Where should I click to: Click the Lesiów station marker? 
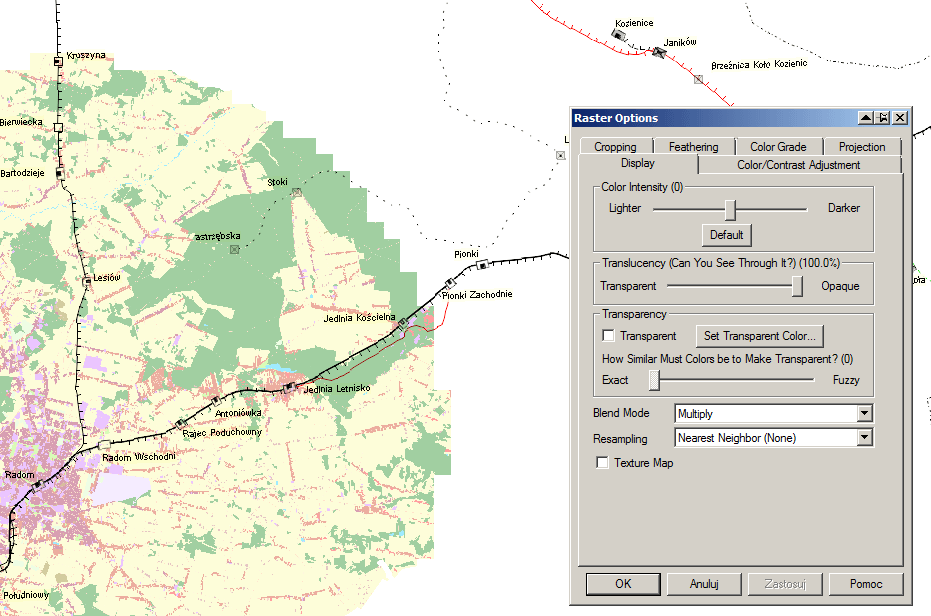coord(87,282)
